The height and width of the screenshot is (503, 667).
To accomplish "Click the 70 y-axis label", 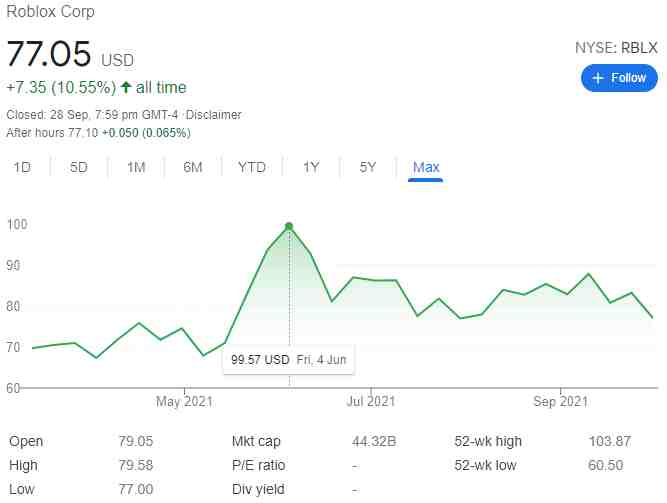I will (x=13, y=347).
